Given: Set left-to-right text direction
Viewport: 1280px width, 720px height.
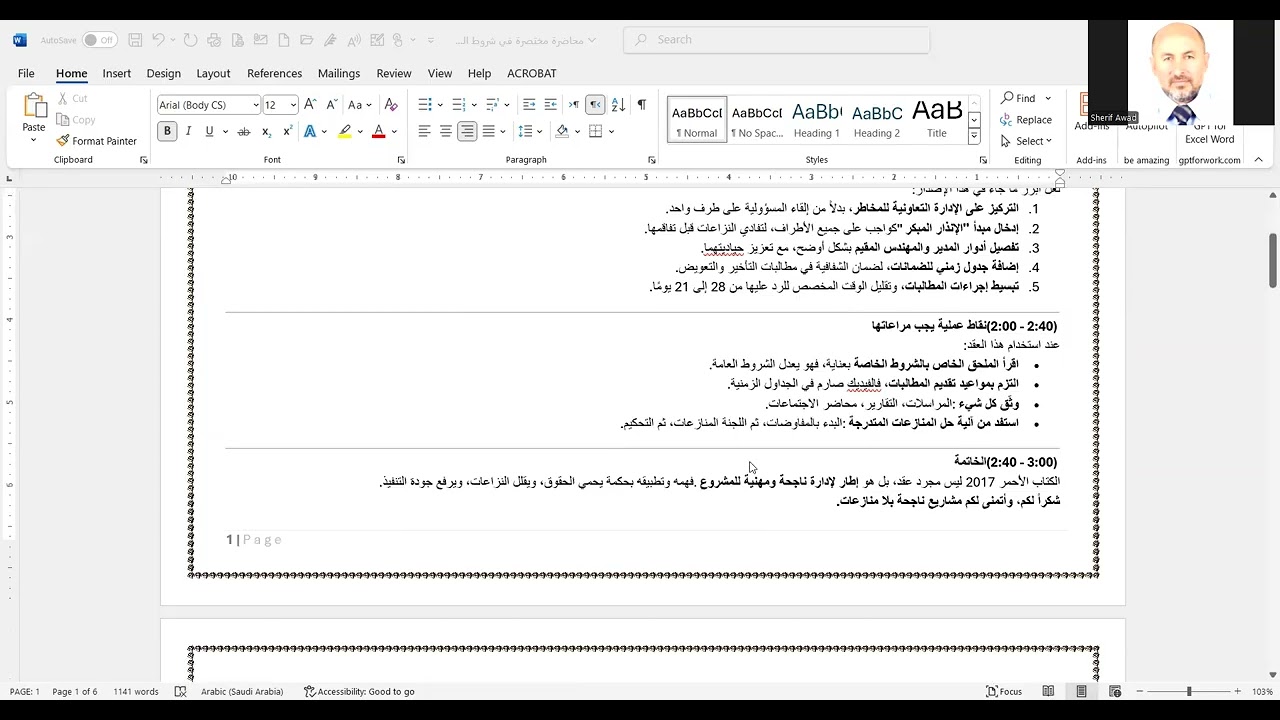Looking at the screenshot, I should [x=574, y=105].
